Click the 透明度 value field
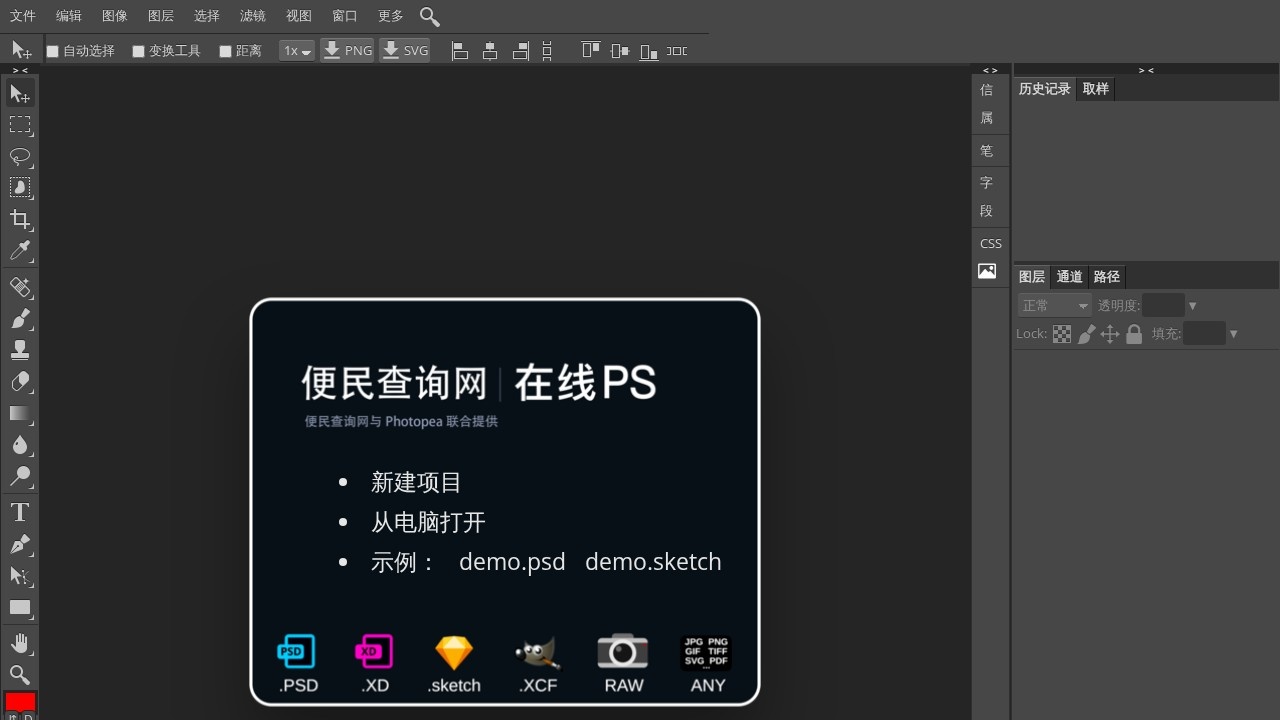 (1163, 305)
